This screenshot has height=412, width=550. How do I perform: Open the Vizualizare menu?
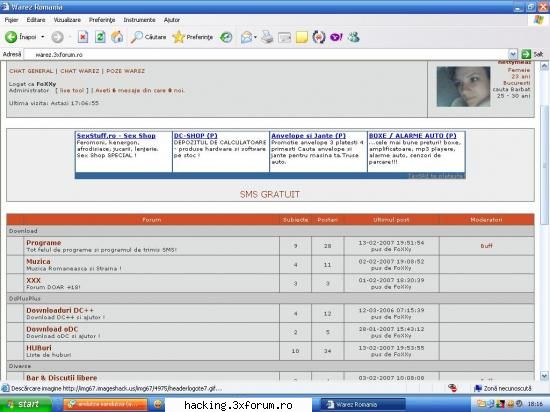(67, 20)
